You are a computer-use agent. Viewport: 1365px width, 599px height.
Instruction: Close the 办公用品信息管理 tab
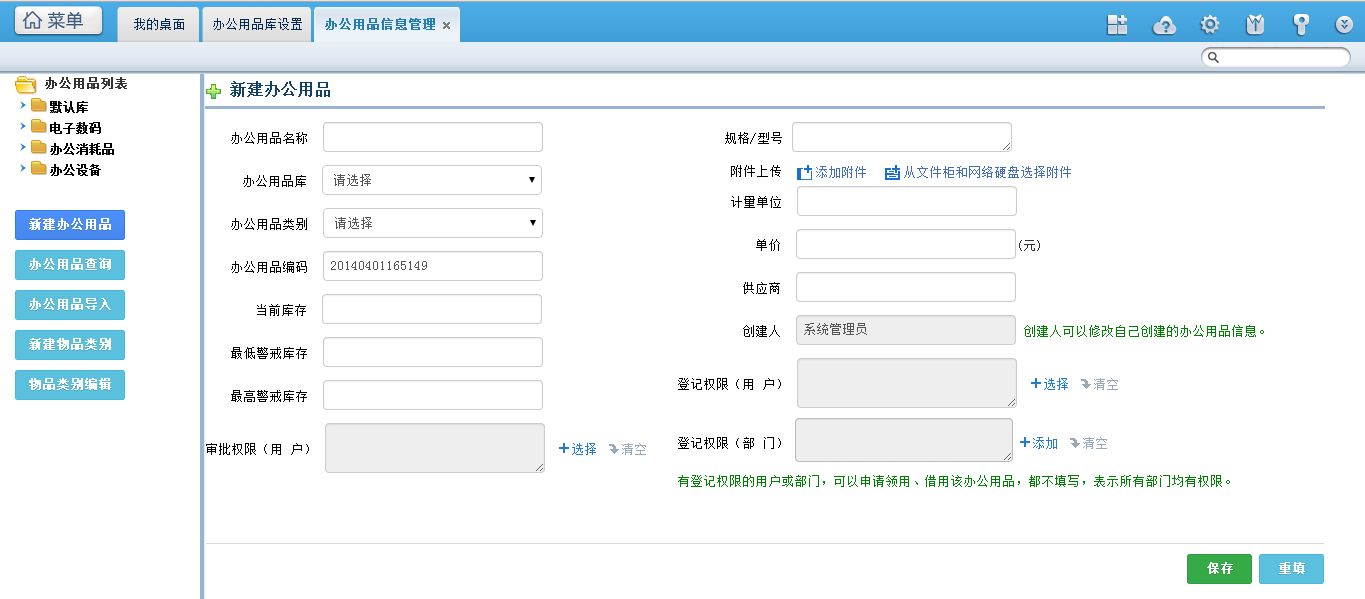(446, 26)
